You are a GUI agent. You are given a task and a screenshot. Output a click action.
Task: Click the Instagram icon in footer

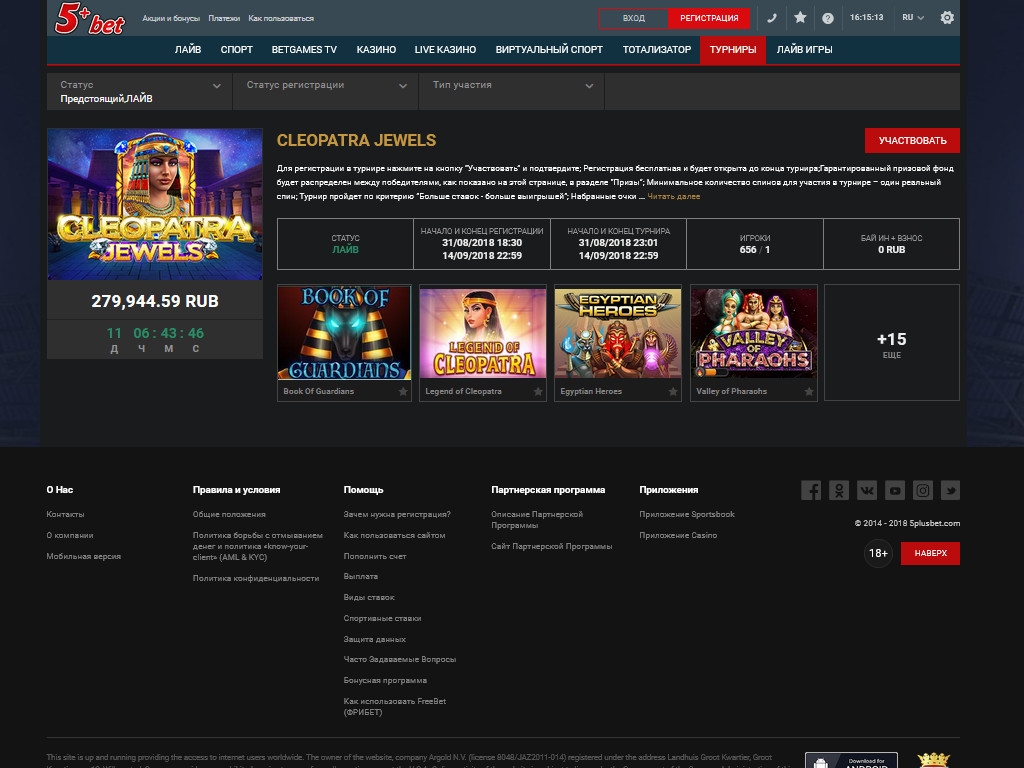pyautogui.click(x=923, y=490)
